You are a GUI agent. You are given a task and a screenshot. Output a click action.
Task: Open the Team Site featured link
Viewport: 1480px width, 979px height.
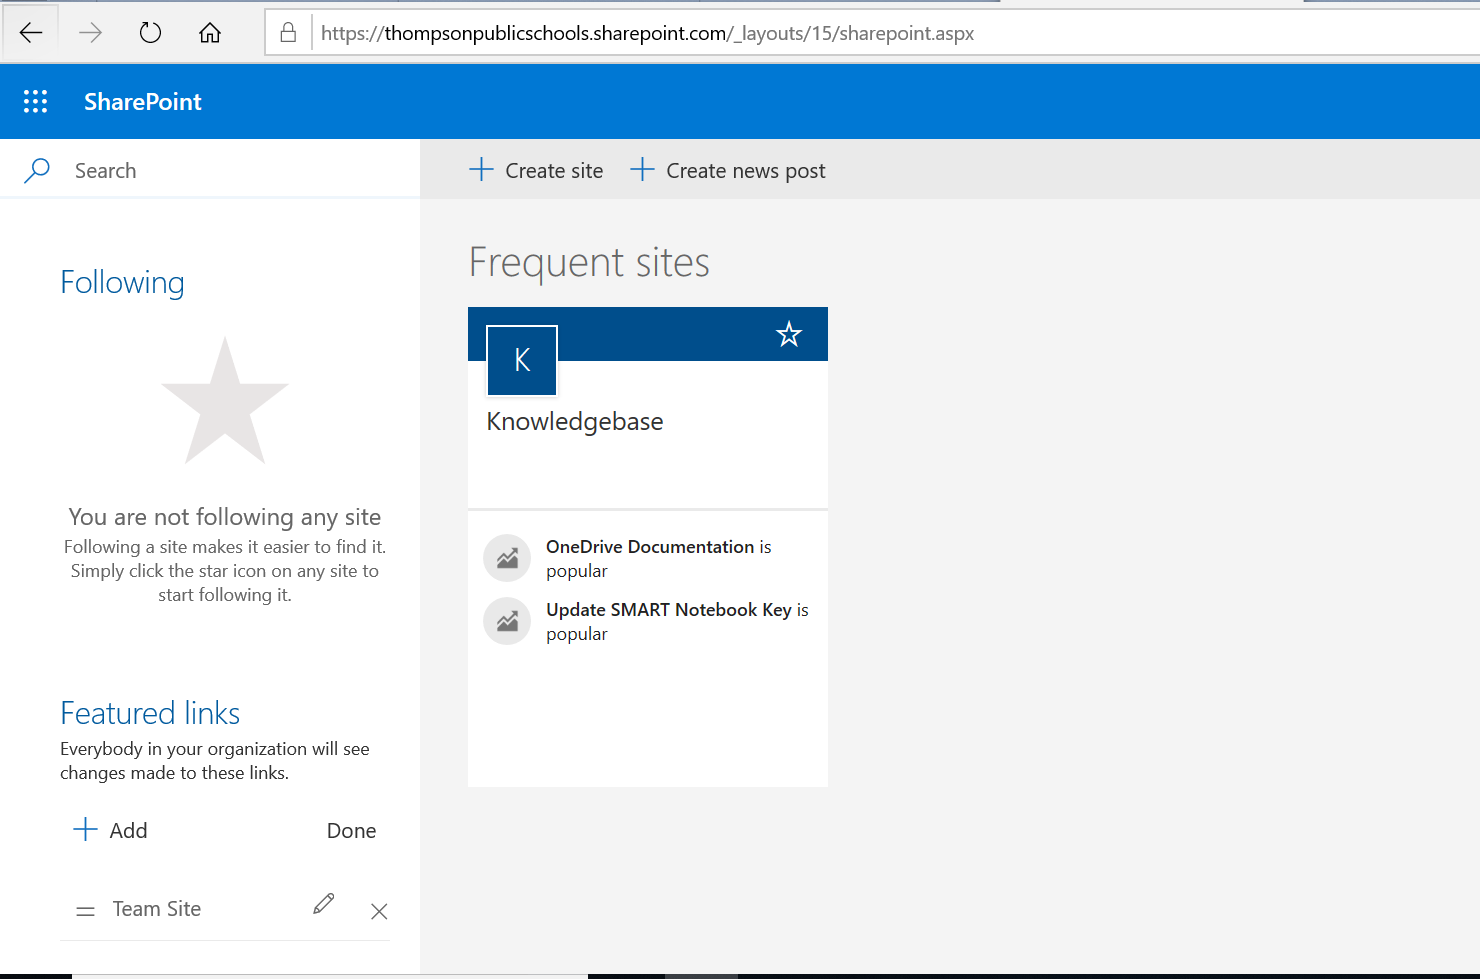pyautogui.click(x=157, y=909)
